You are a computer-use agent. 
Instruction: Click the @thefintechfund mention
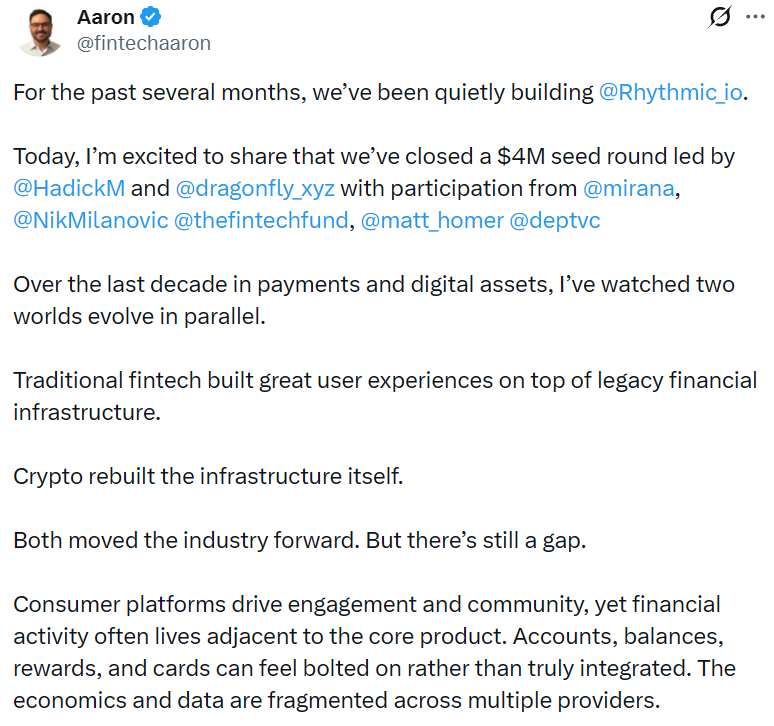262,220
